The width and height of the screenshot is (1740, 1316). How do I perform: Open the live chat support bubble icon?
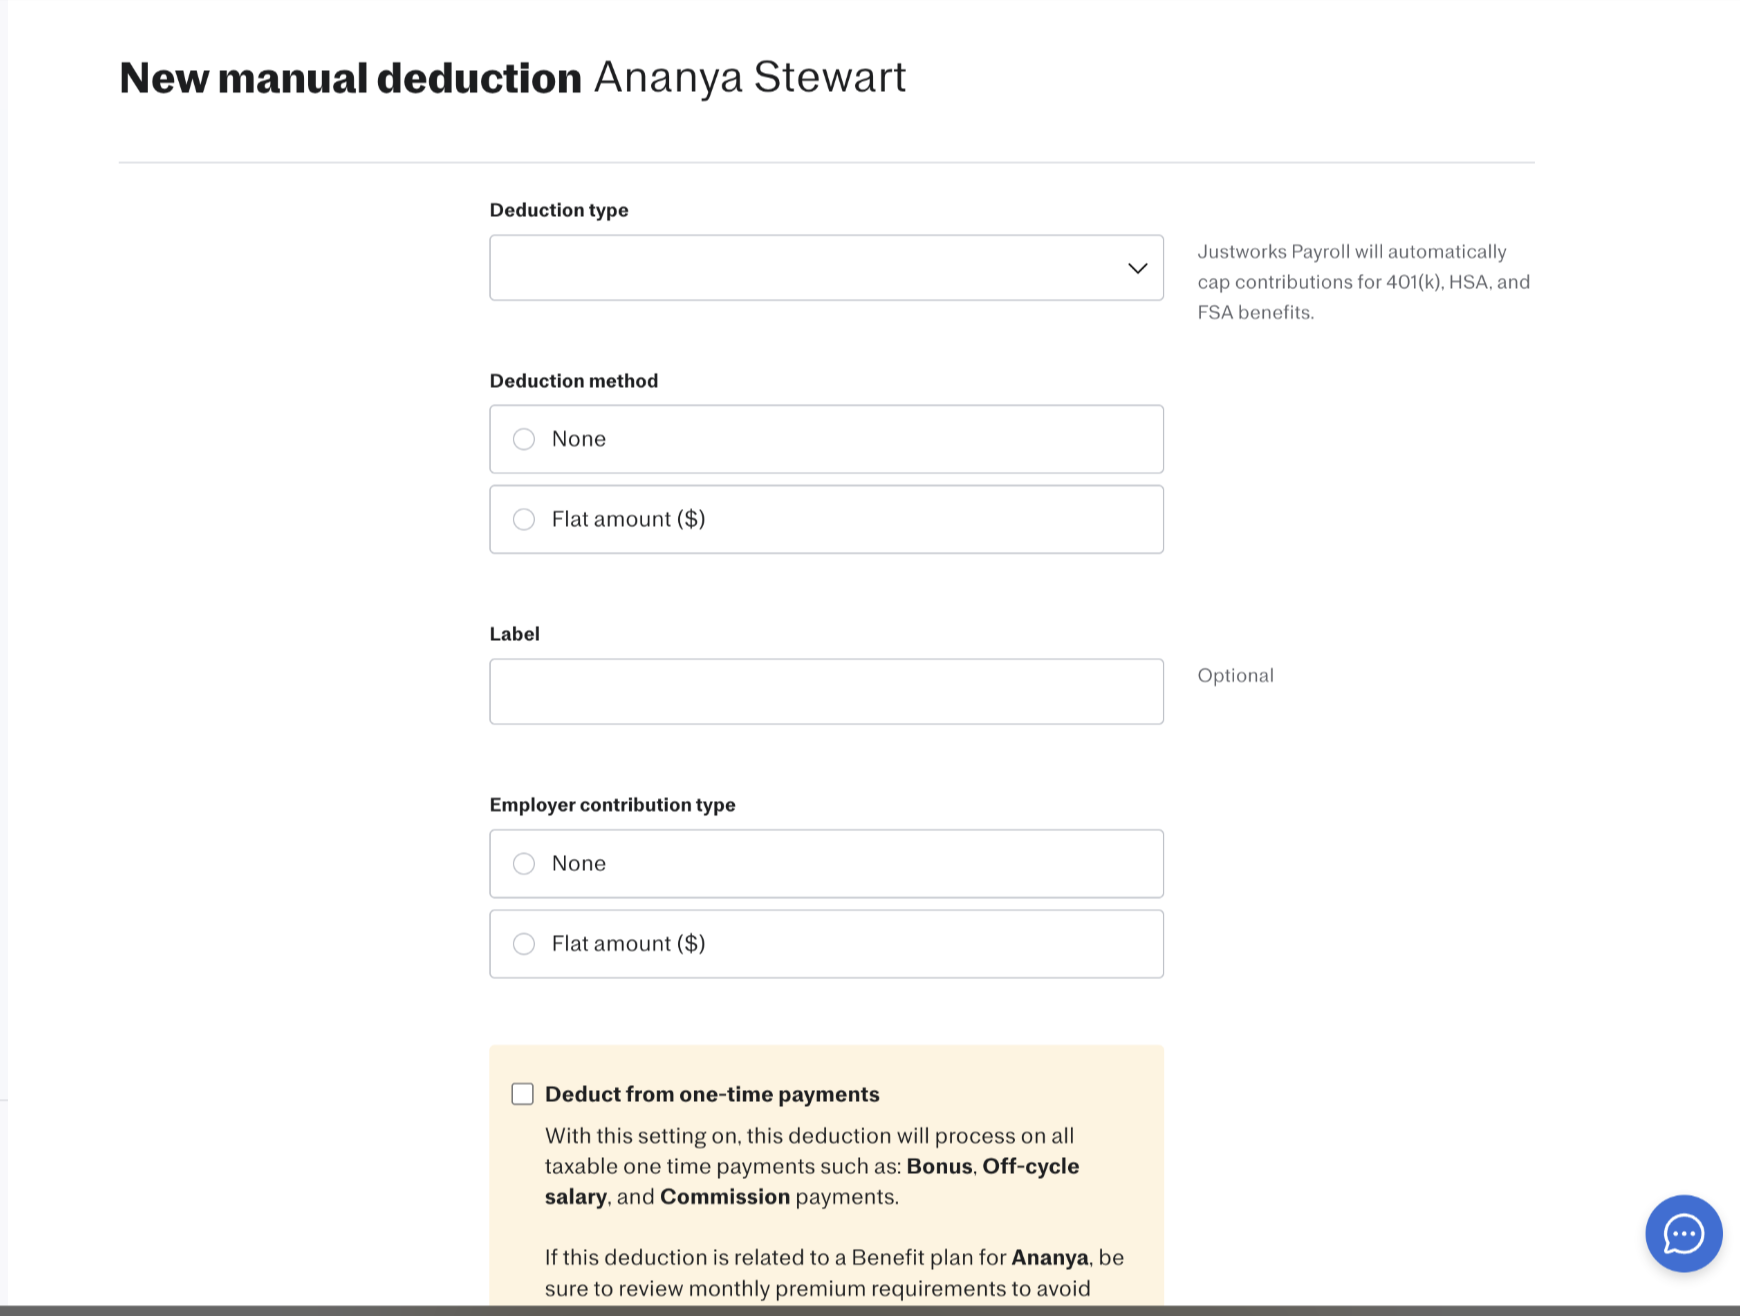click(x=1683, y=1233)
